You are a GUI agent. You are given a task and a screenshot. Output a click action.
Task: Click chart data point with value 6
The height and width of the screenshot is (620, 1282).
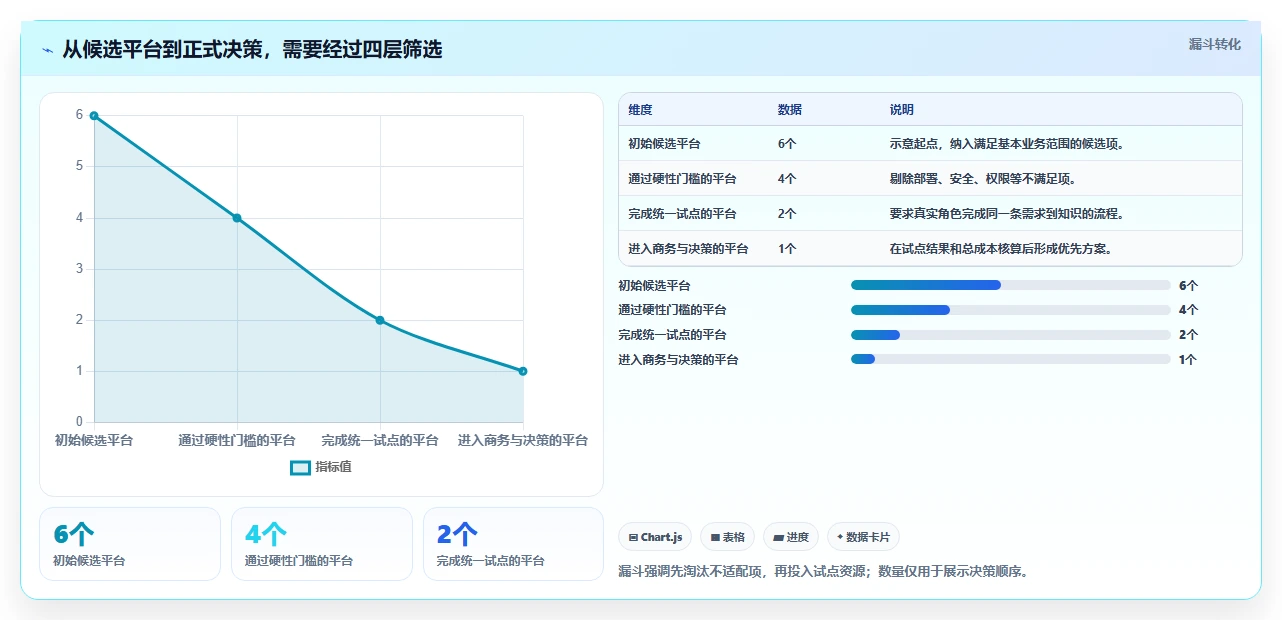tap(94, 116)
